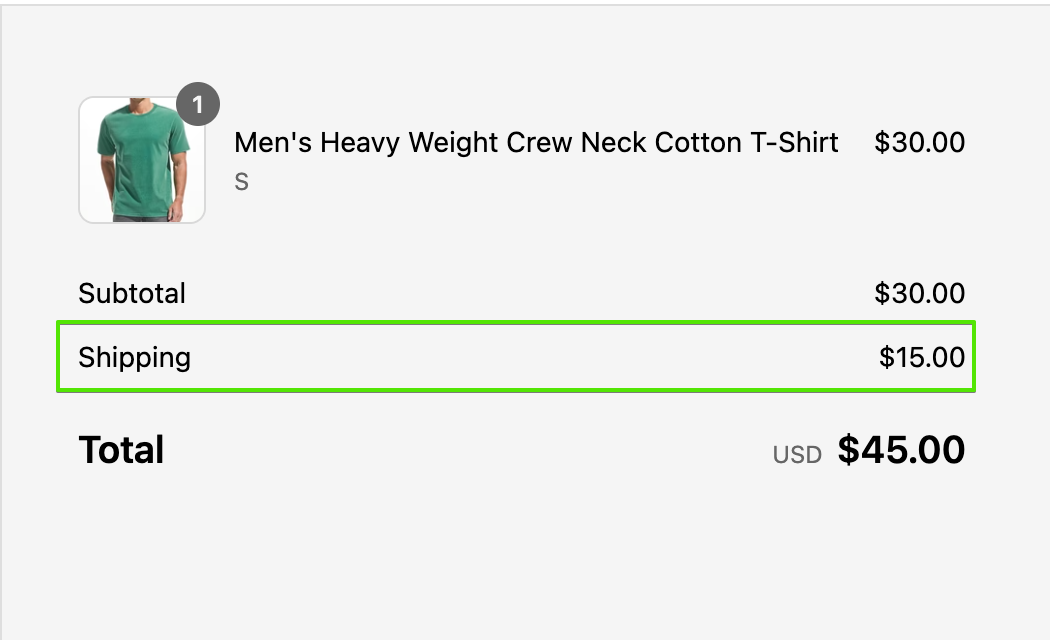Click the shipping cost $15.00

click(921, 357)
